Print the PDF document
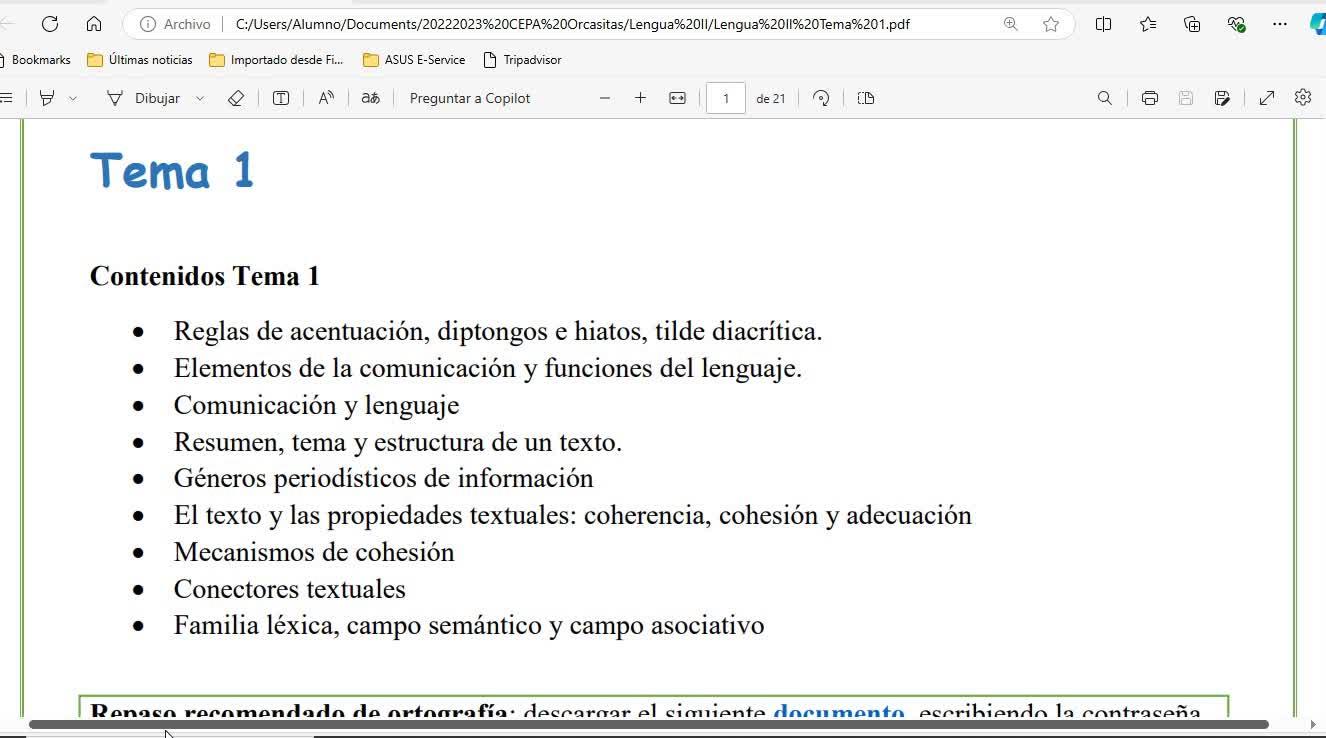The width and height of the screenshot is (1326, 738). tap(1149, 98)
